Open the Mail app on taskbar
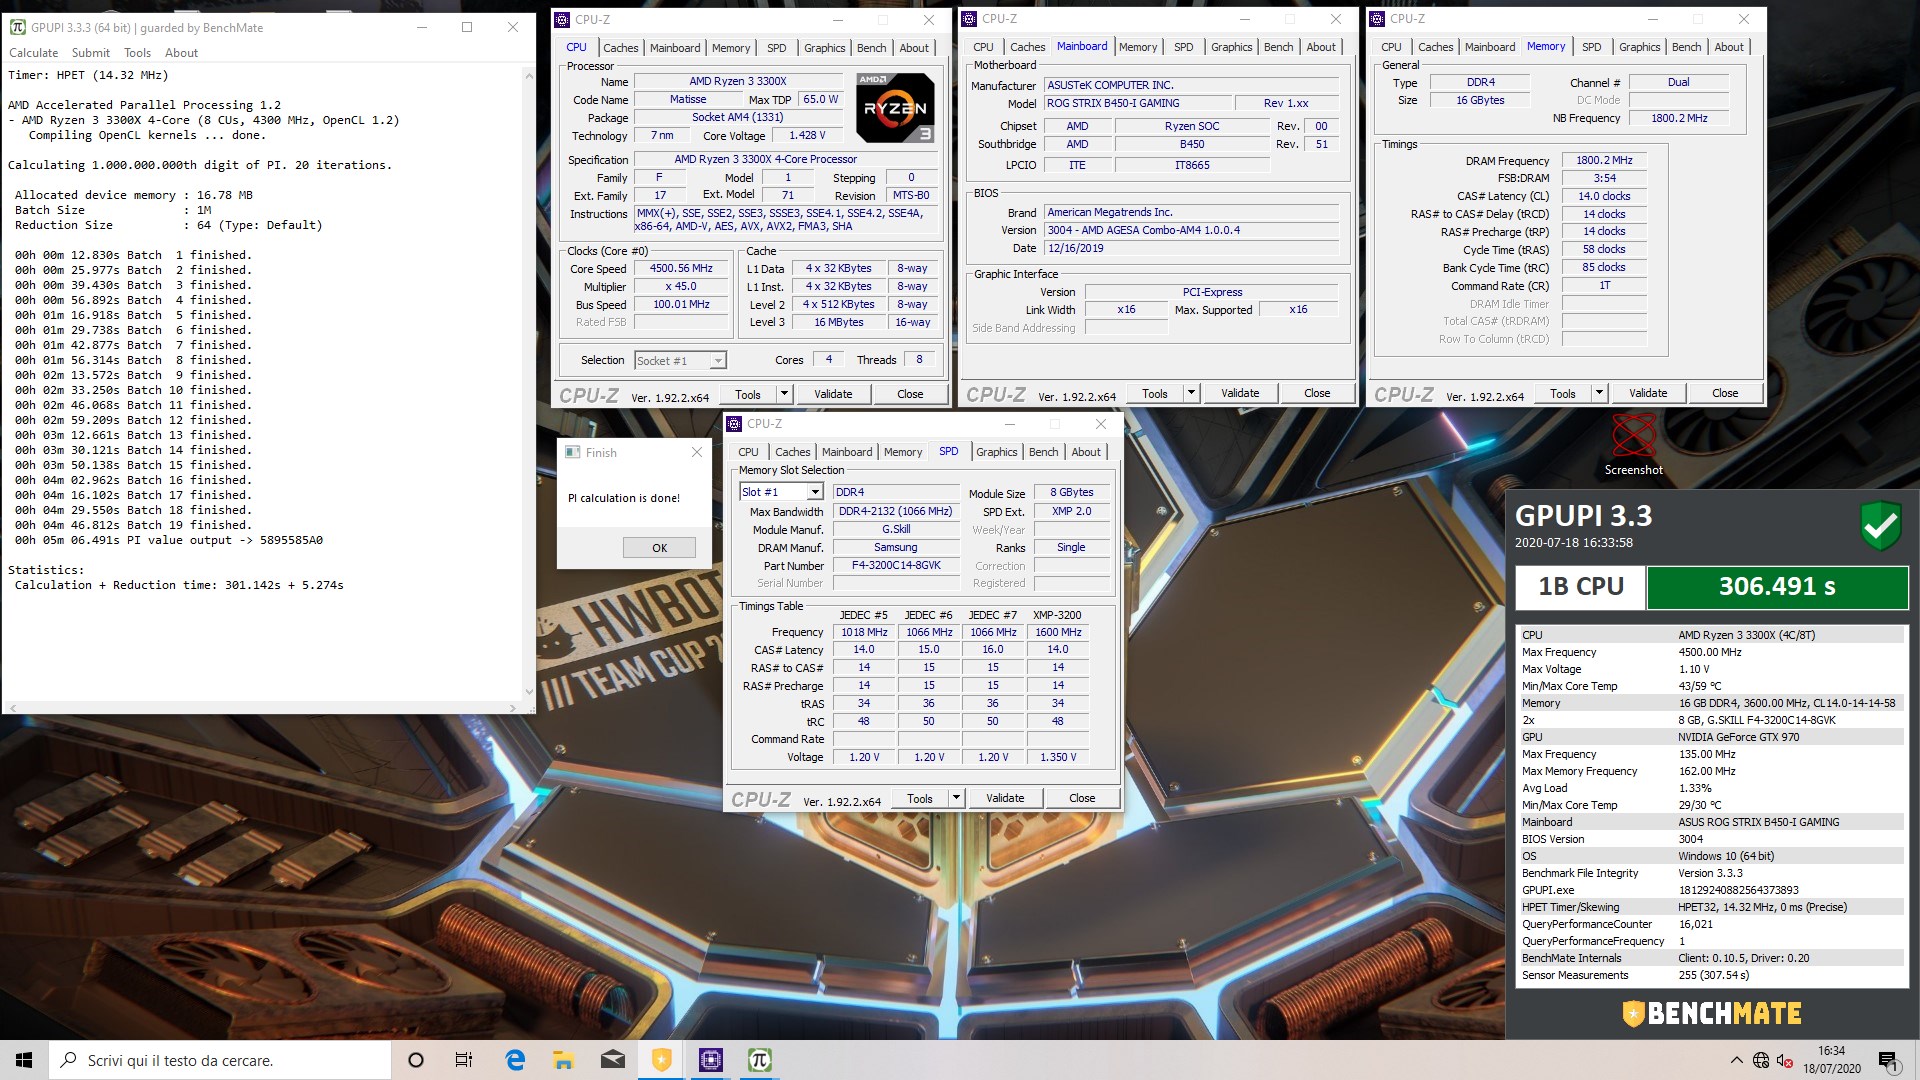 612,1060
